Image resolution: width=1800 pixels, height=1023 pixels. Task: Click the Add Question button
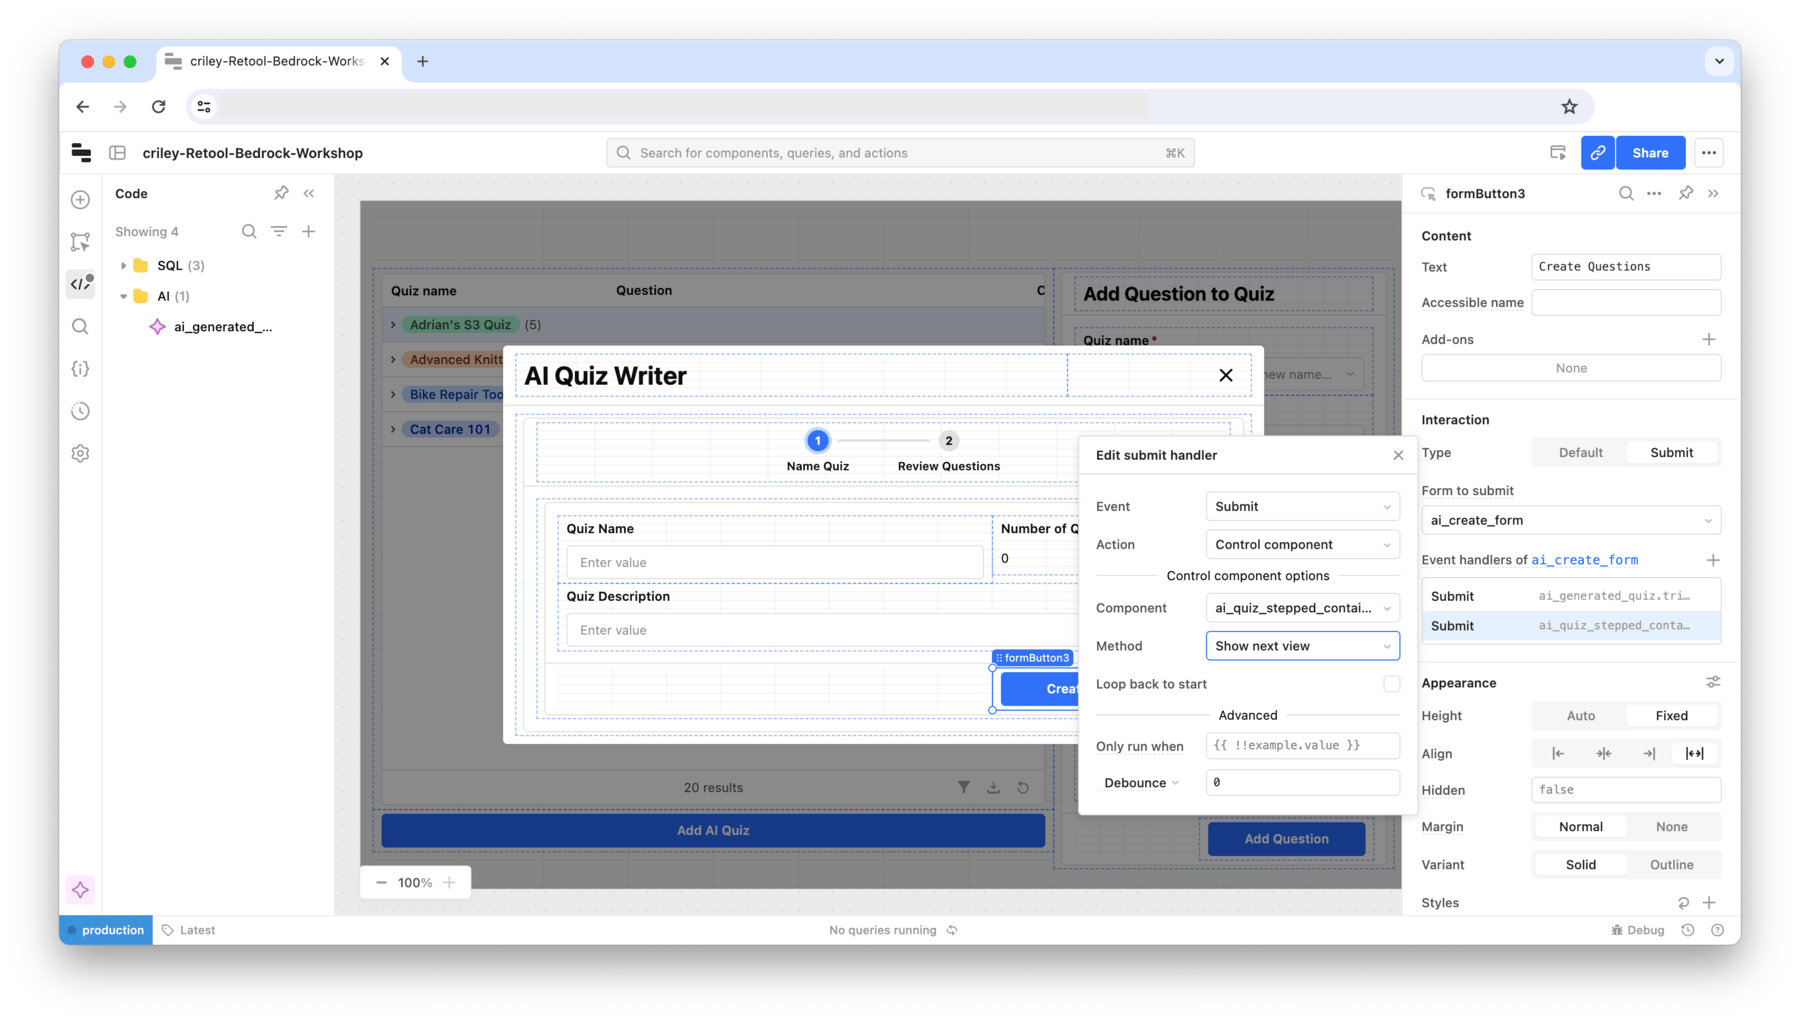point(1286,839)
